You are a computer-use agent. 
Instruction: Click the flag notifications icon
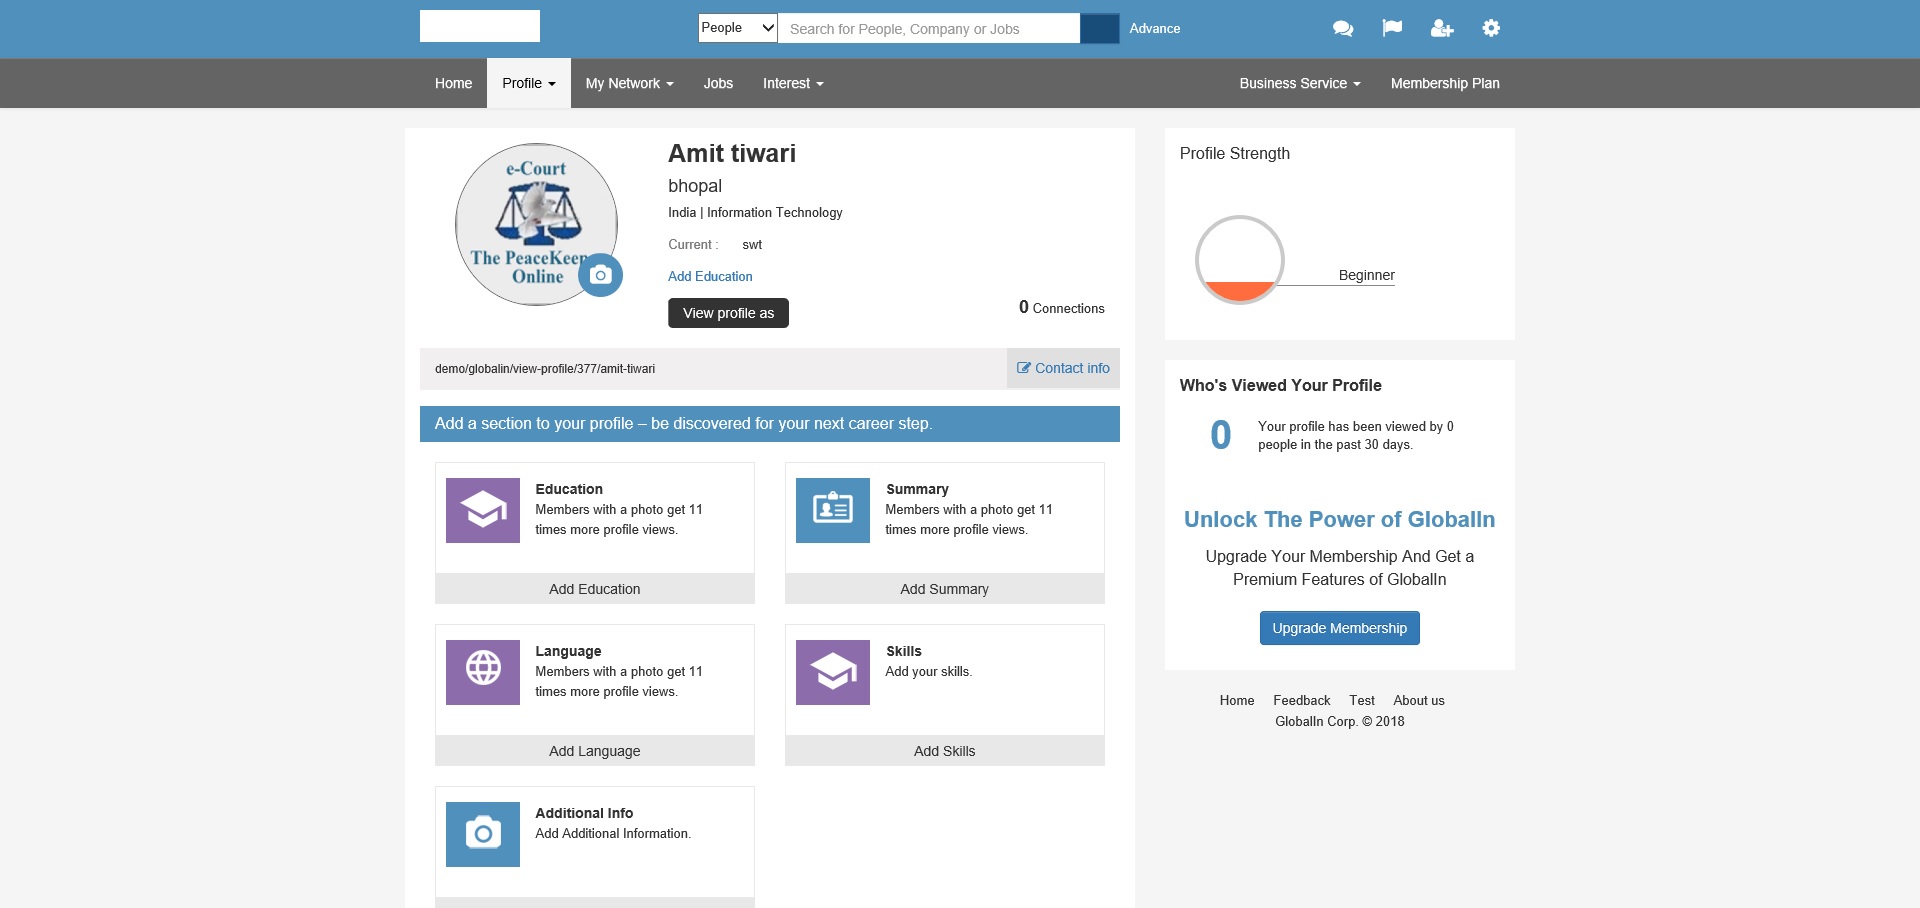pyautogui.click(x=1392, y=28)
